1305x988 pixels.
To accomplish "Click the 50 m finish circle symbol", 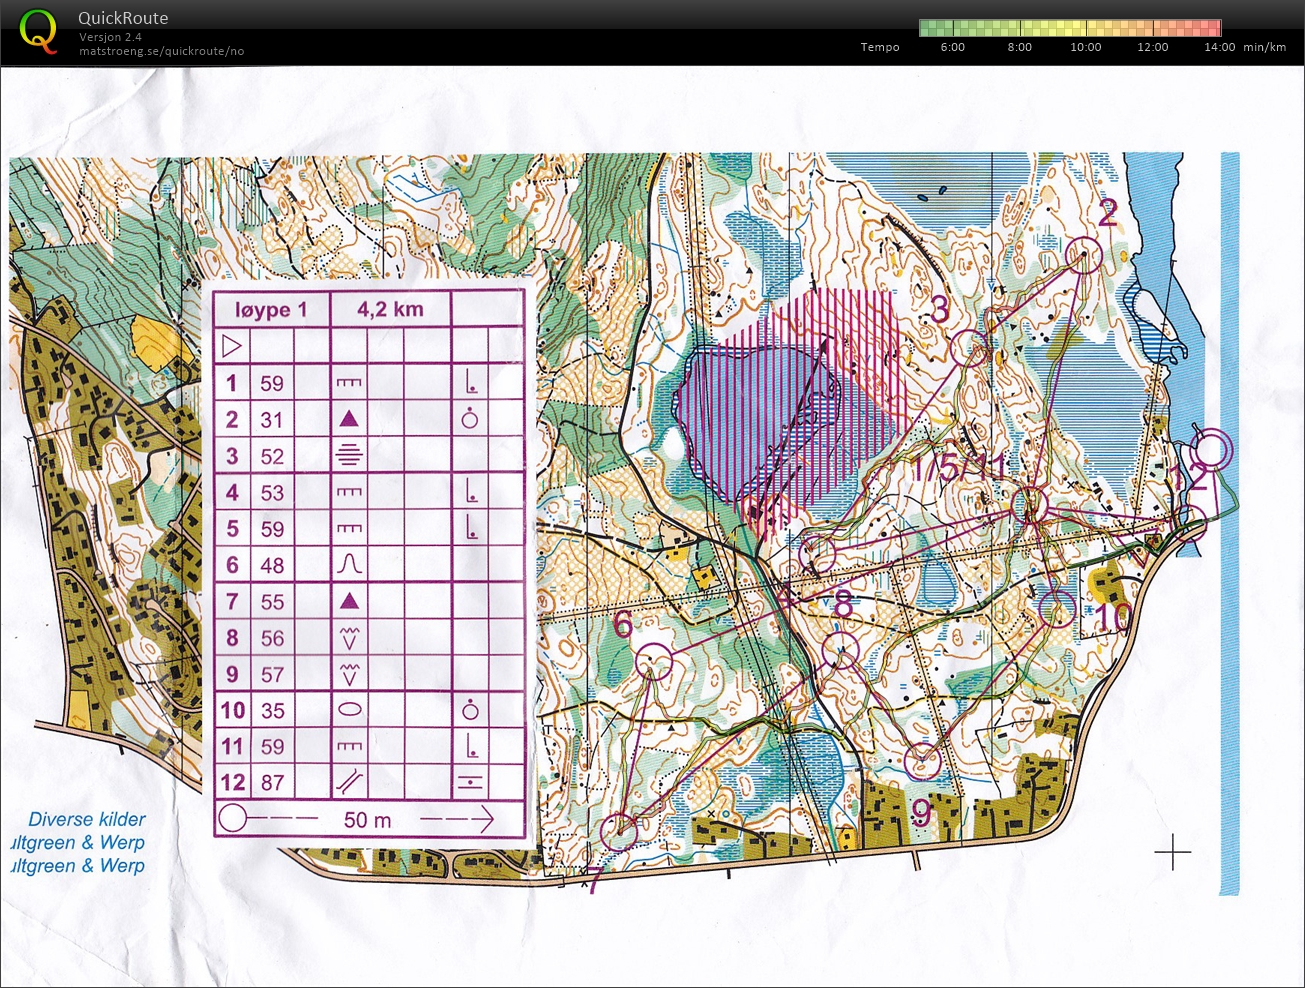I will (x=232, y=819).
